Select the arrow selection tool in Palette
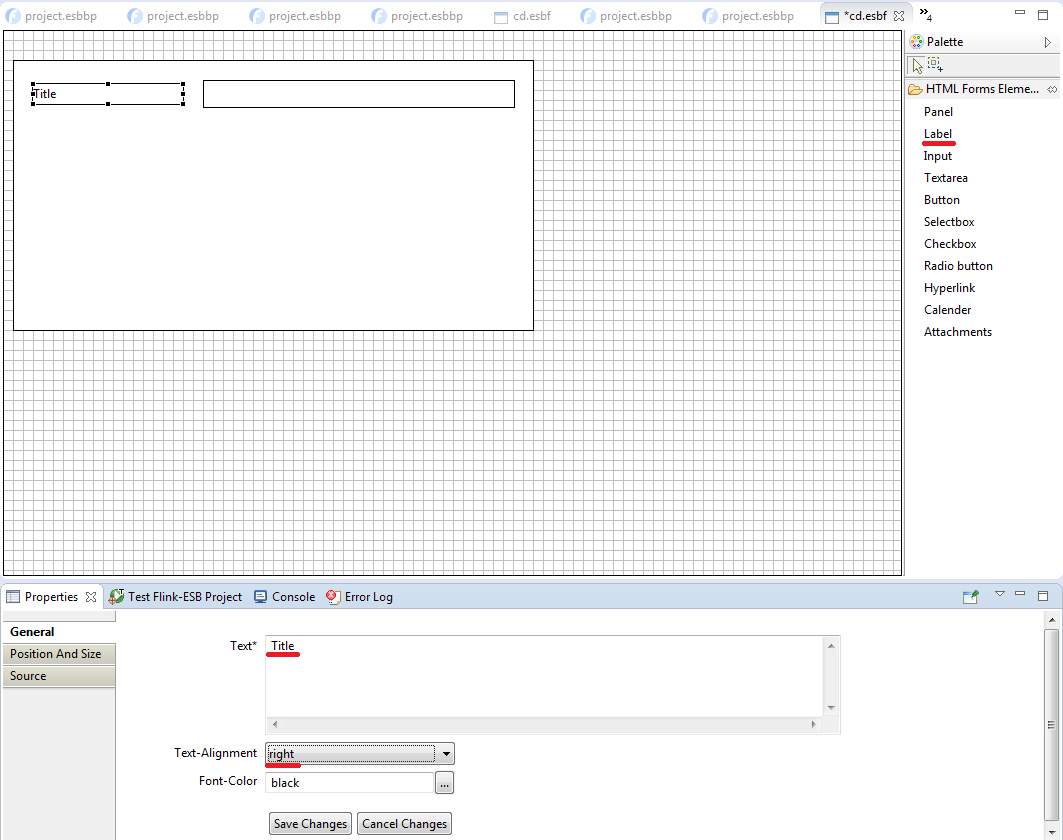 (x=917, y=66)
